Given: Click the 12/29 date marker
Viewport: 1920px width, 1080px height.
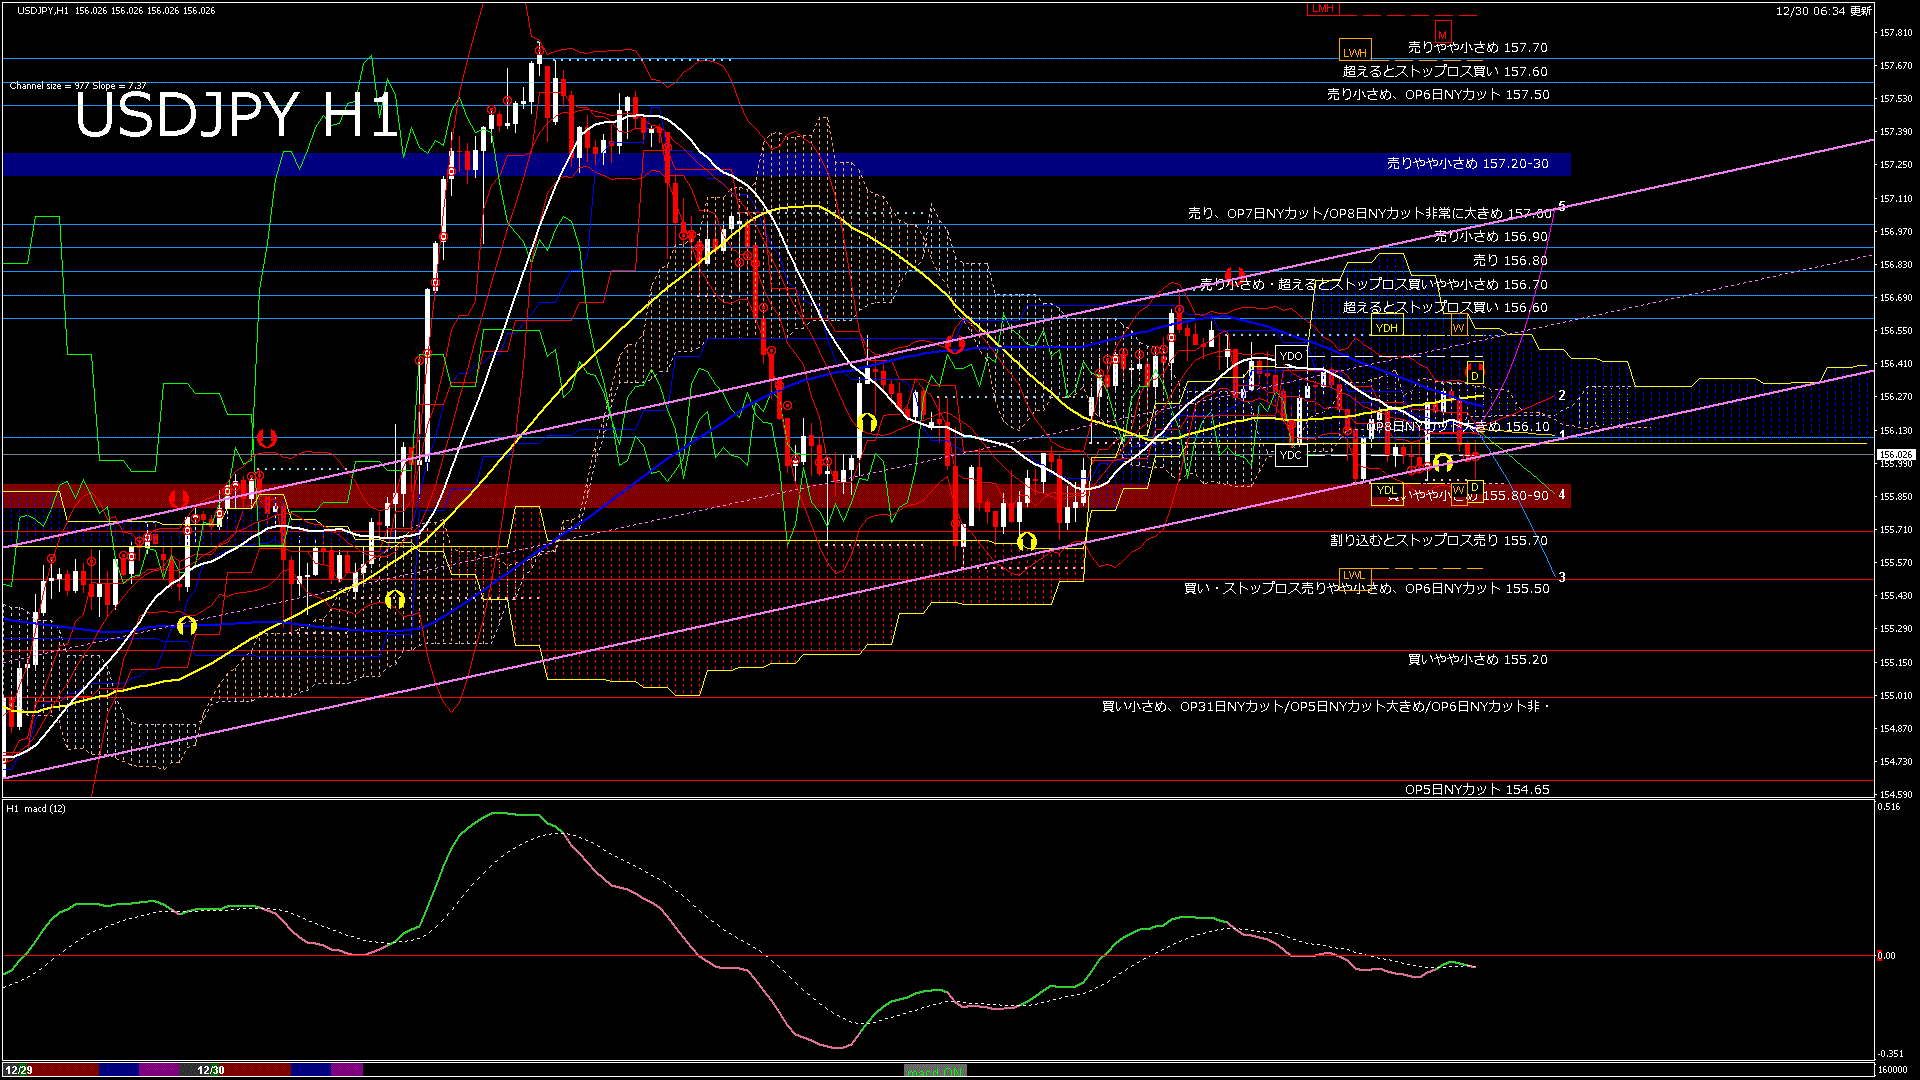Looking at the screenshot, I should click(x=18, y=1070).
